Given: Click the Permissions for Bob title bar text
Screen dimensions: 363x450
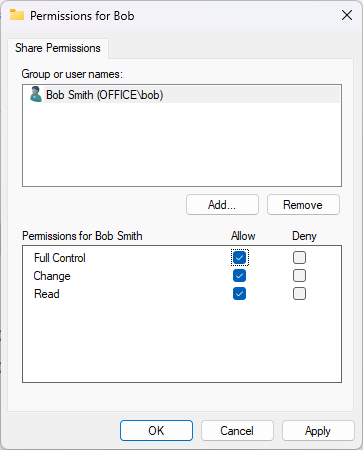Looking at the screenshot, I should tap(82, 16).
